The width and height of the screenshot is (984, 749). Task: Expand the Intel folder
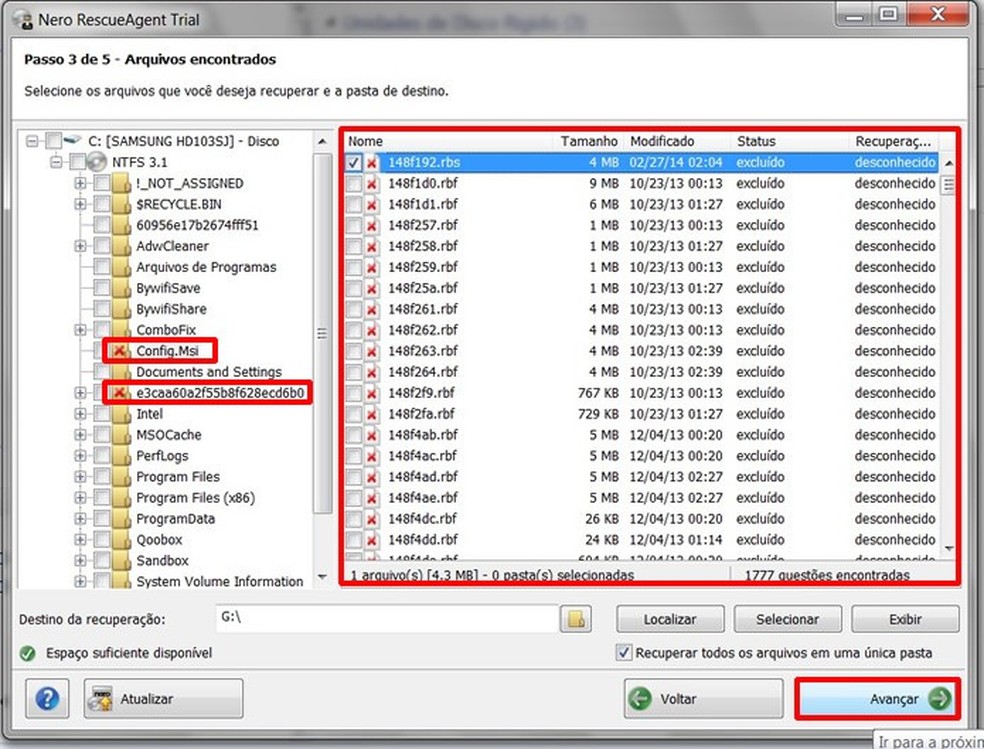click(80, 414)
